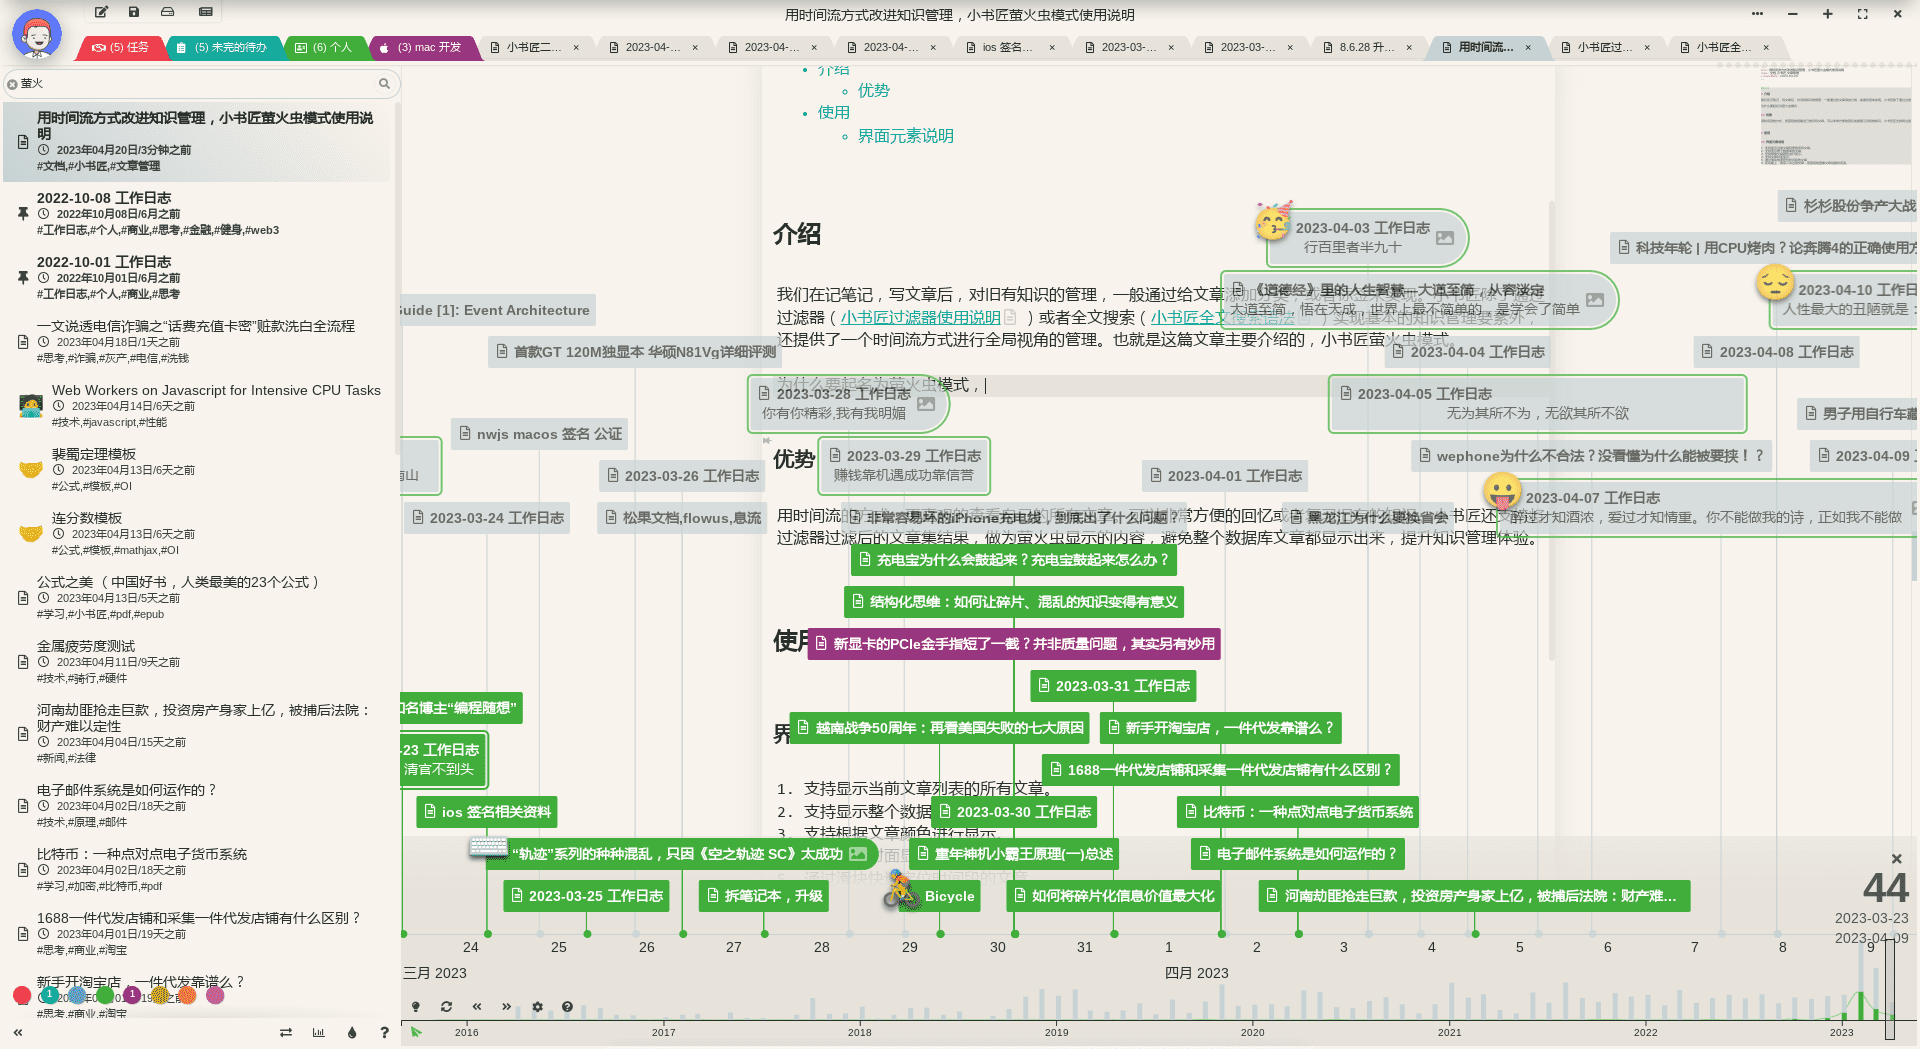Screen dimensions: 1920x1049
Task: Click the 2021 mark on the year overview bar
Action: click(1449, 1032)
